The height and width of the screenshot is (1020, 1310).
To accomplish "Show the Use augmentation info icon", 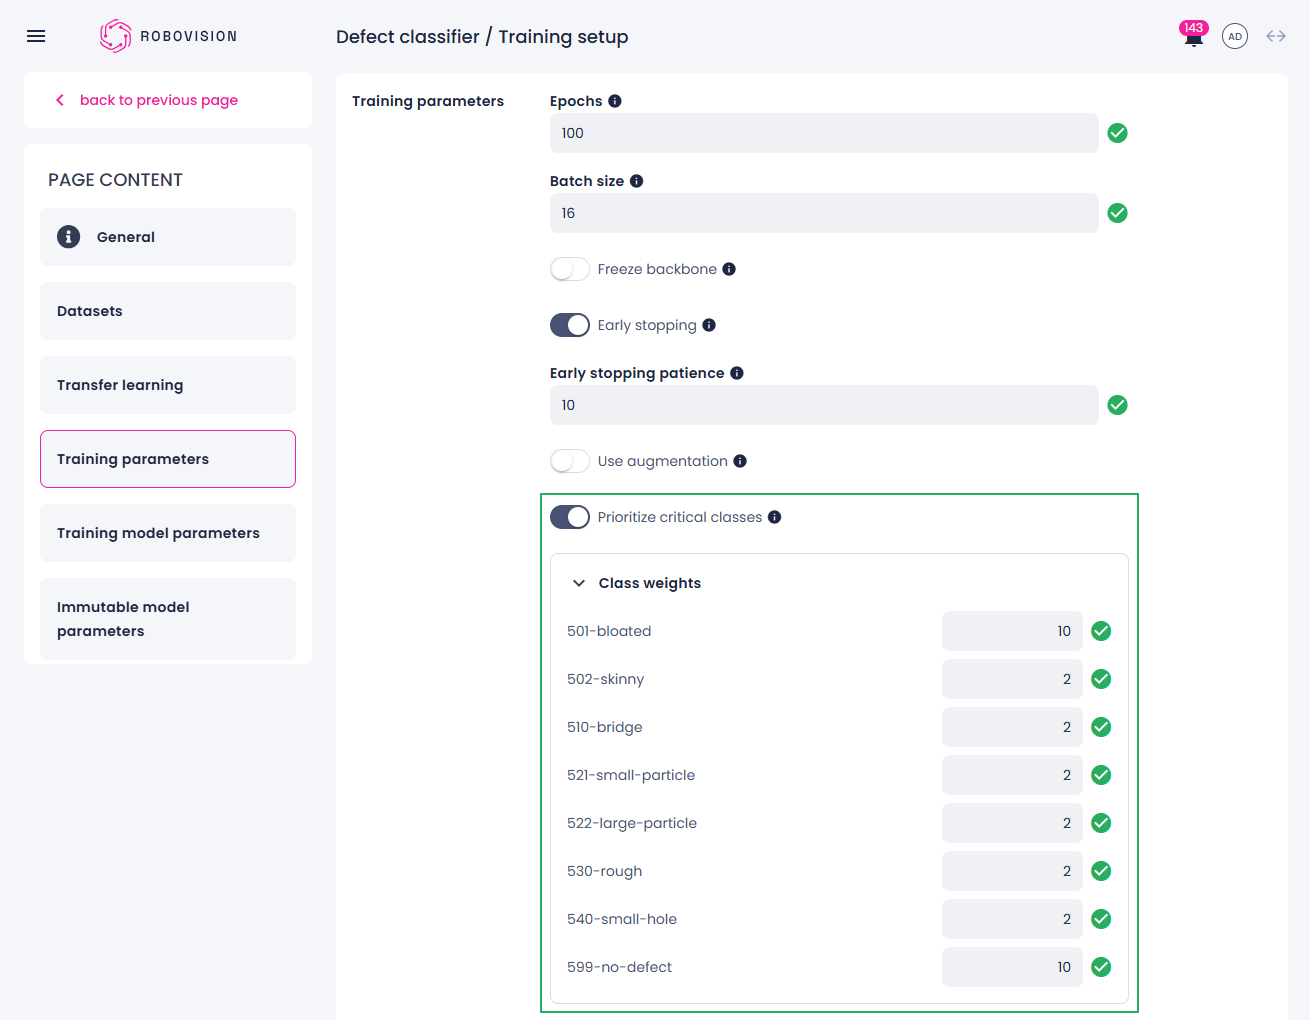I will tap(740, 461).
